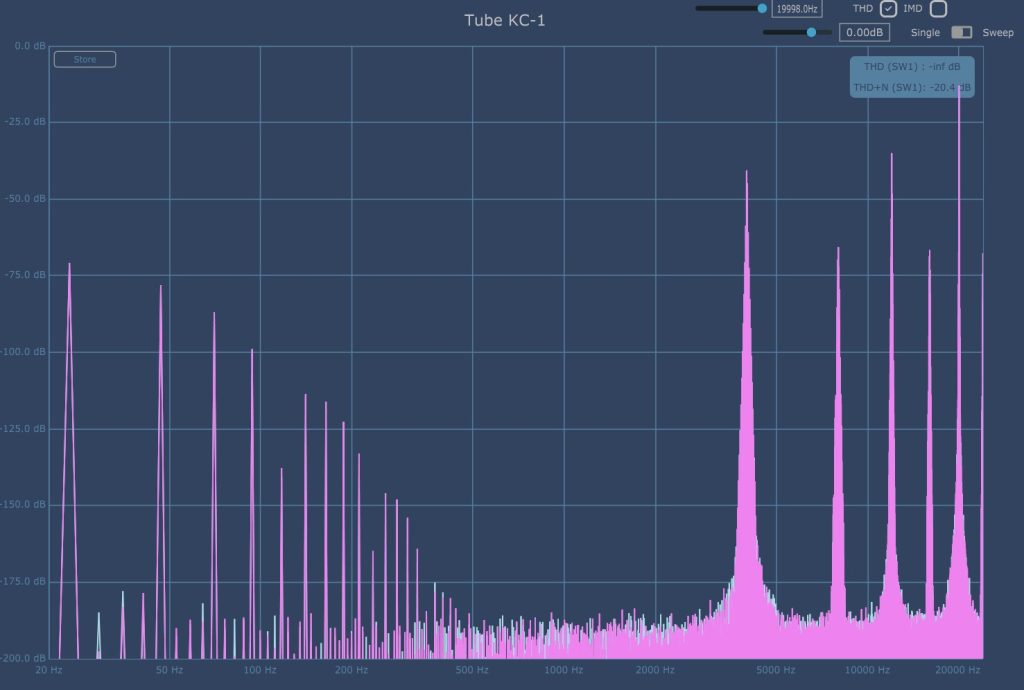The height and width of the screenshot is (690, 1024).
Task: Toggle the Single/Sweep switch
Action: point(961,32)
